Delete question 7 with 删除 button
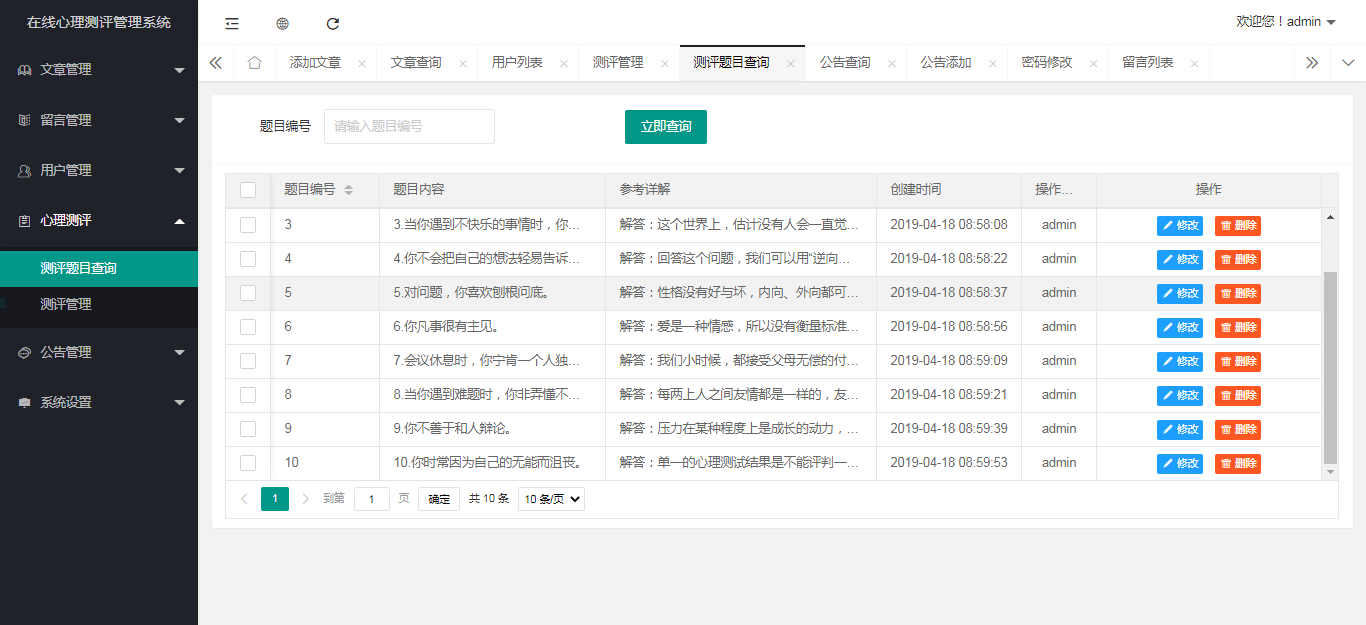 point(1237,362)
